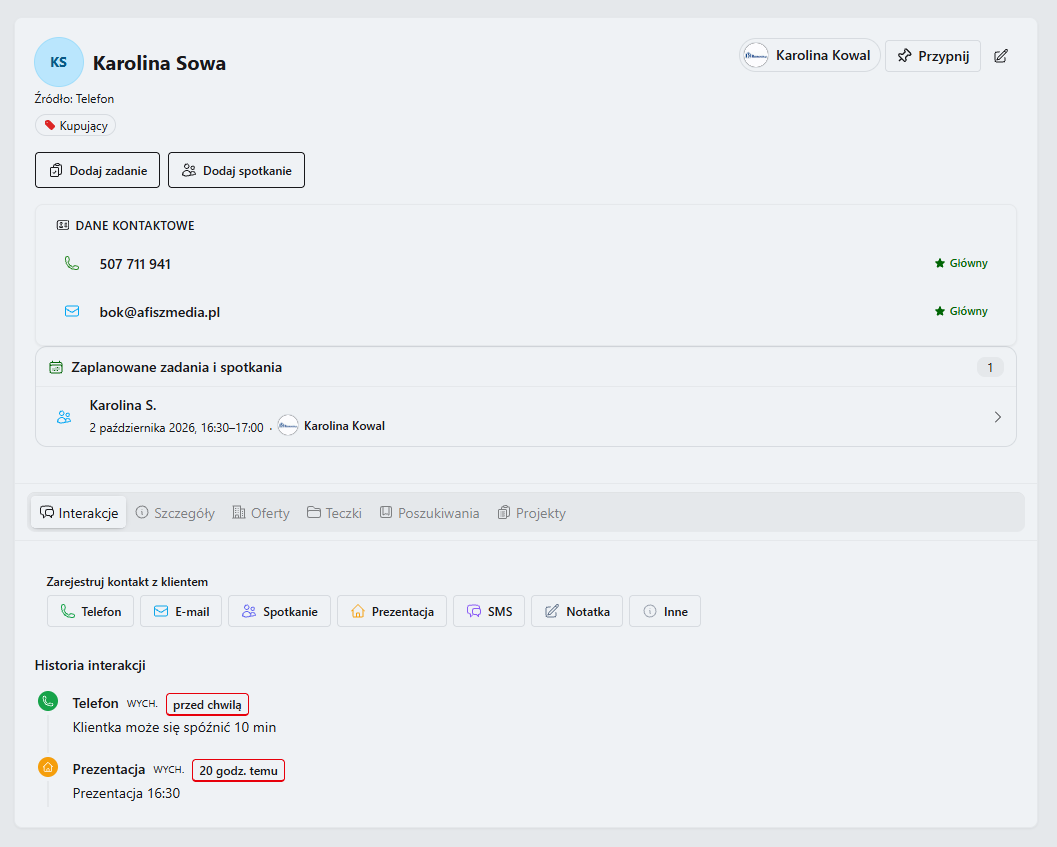Click the Dodaj zadanie button
1057x847 pixels.
coord(98,171)
